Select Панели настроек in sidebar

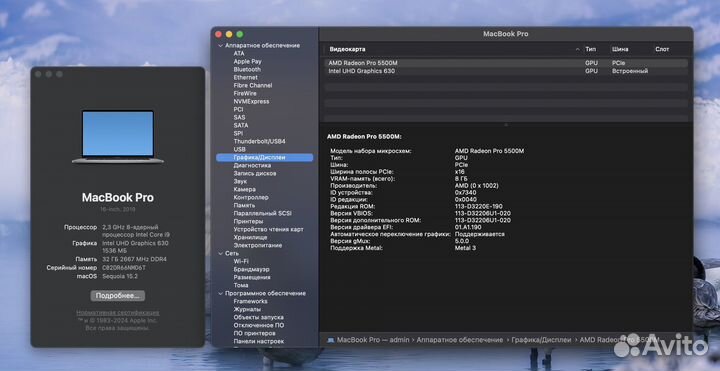click(259, 342)
